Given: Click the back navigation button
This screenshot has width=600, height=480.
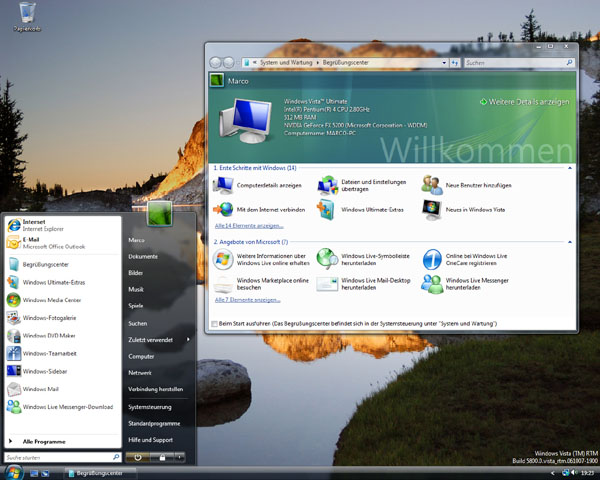Looking at the screenshot, I should click(x=215, y=62).
